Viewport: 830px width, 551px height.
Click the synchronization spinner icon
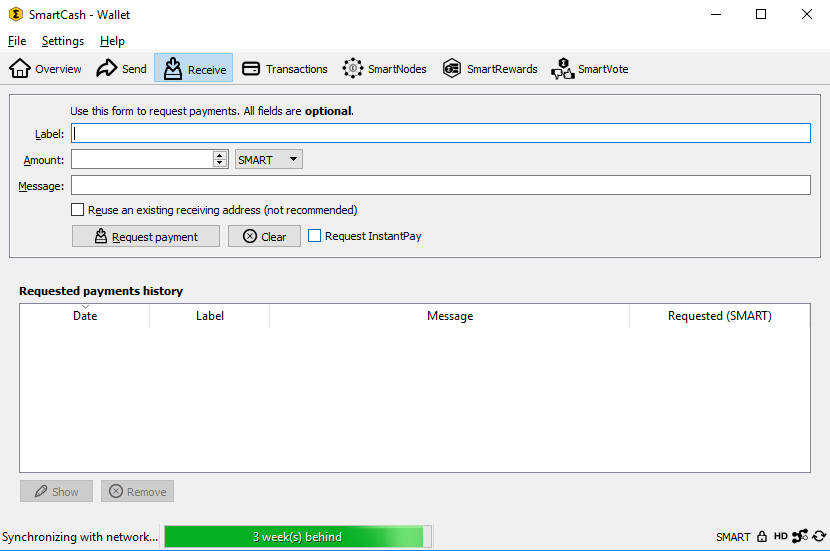coord(819,536)
